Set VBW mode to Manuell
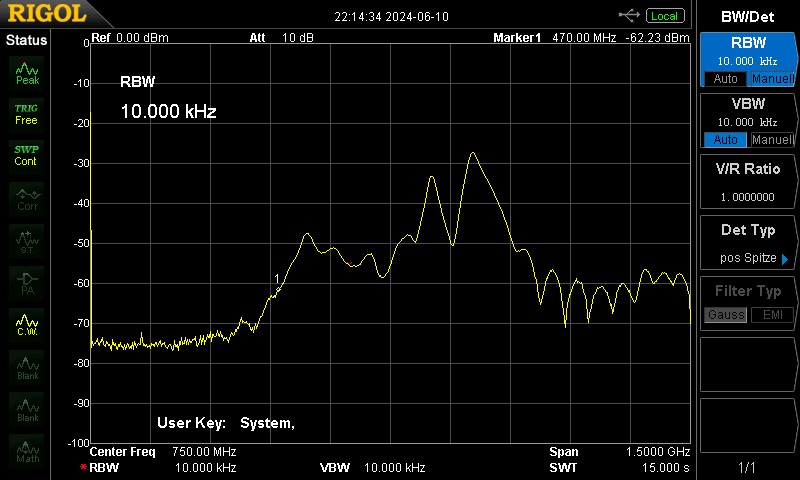 [x=772, y=140]
